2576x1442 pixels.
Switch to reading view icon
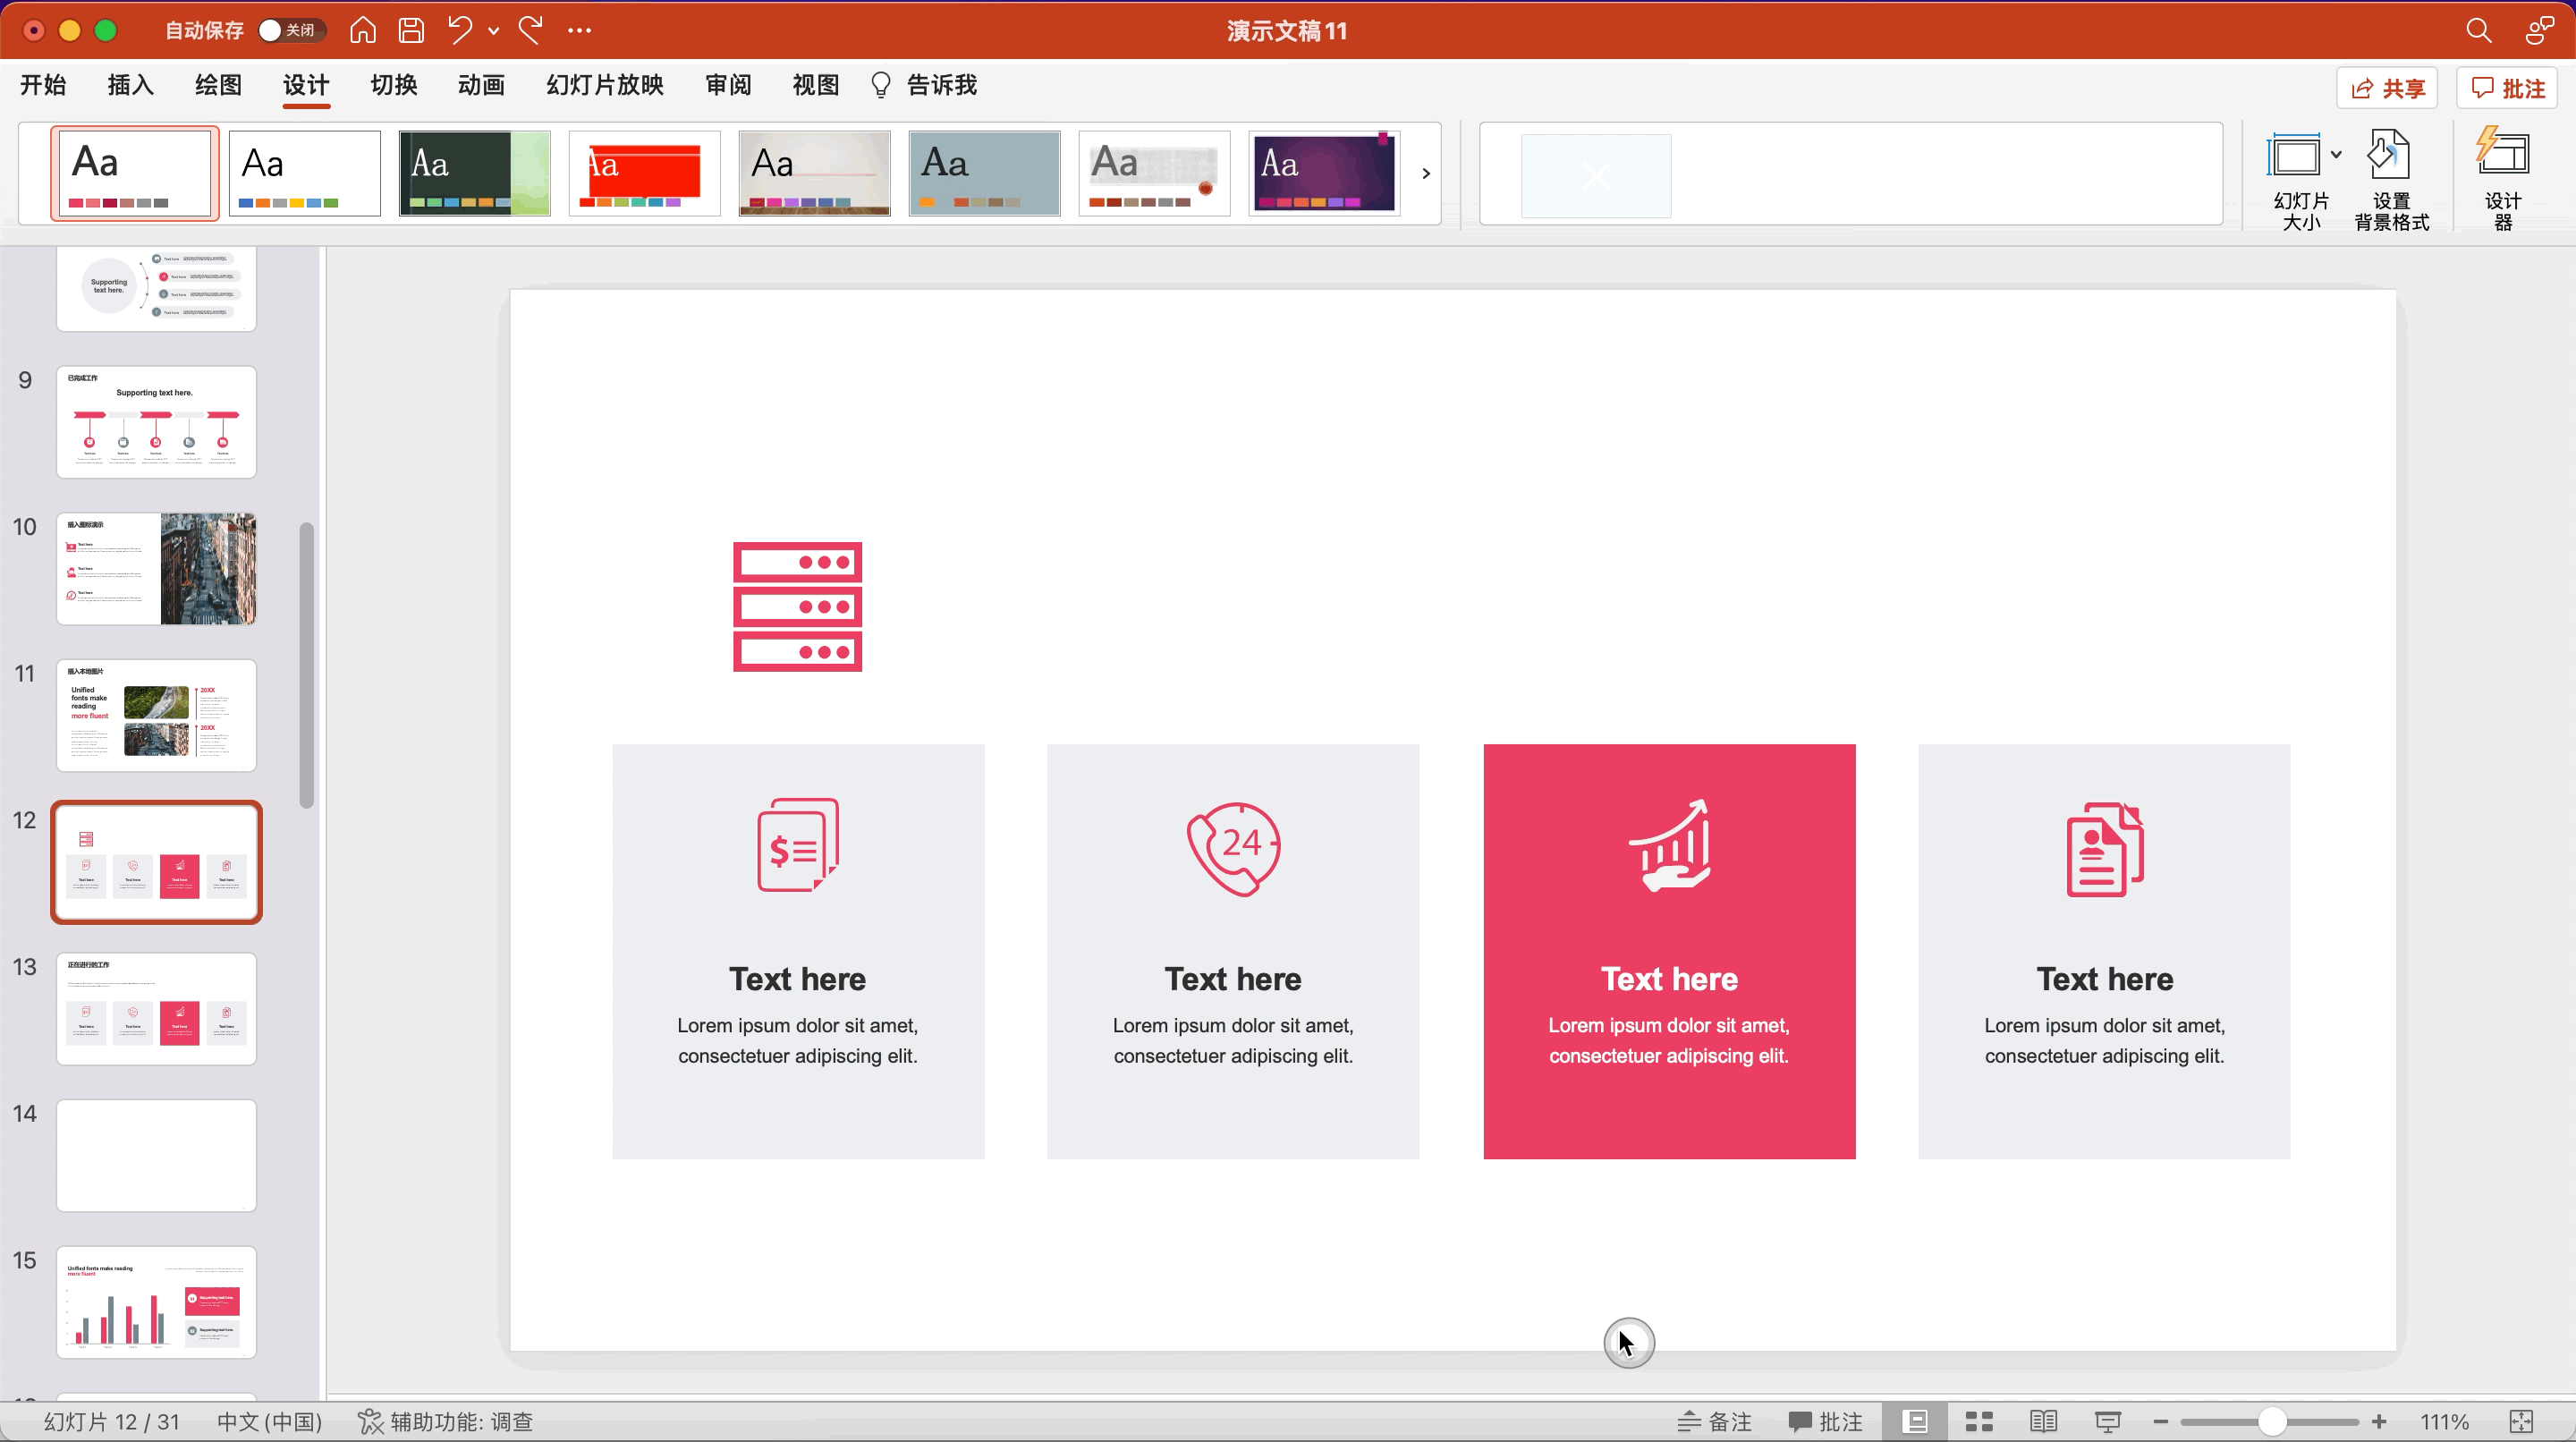tap(2043, 1421)
